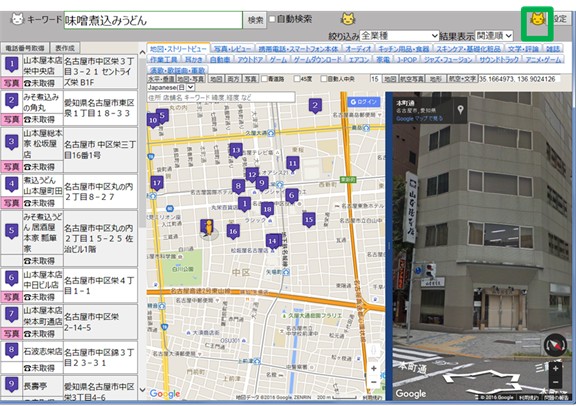The image size is (576, 406).
Task: Select map marker number 5
Action: coord(162,116)
